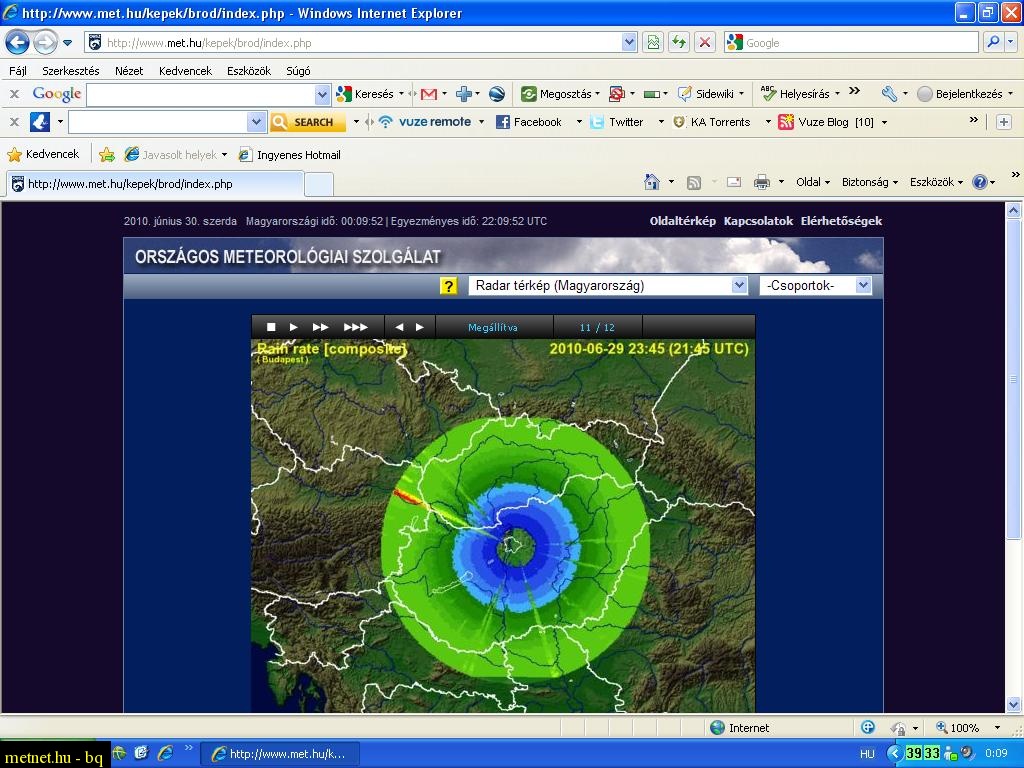Click the orange SEARCH button

click(x=307, y=122)
